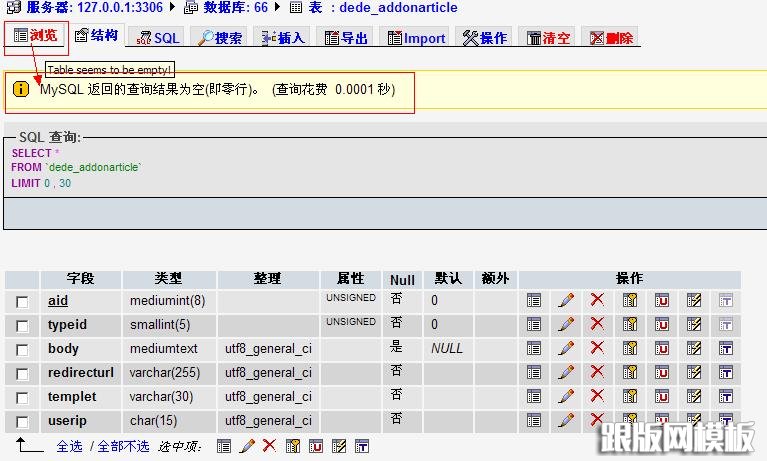This screenshot has width=767, height=461.
Task: Click the 删除 (Drop) table tab
Action: (x=611, y=38)
